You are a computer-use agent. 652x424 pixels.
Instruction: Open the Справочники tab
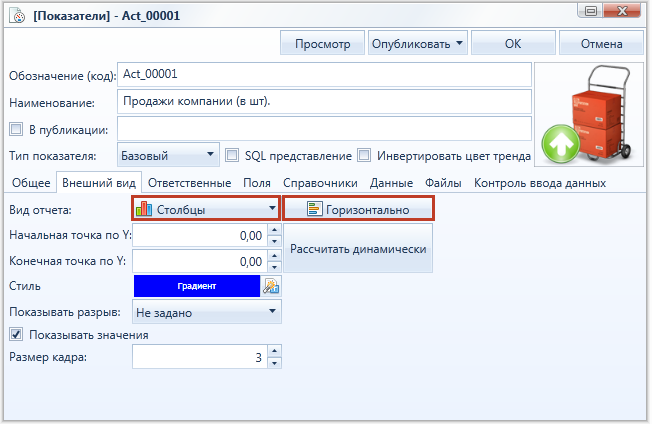[x=320, y=183]
